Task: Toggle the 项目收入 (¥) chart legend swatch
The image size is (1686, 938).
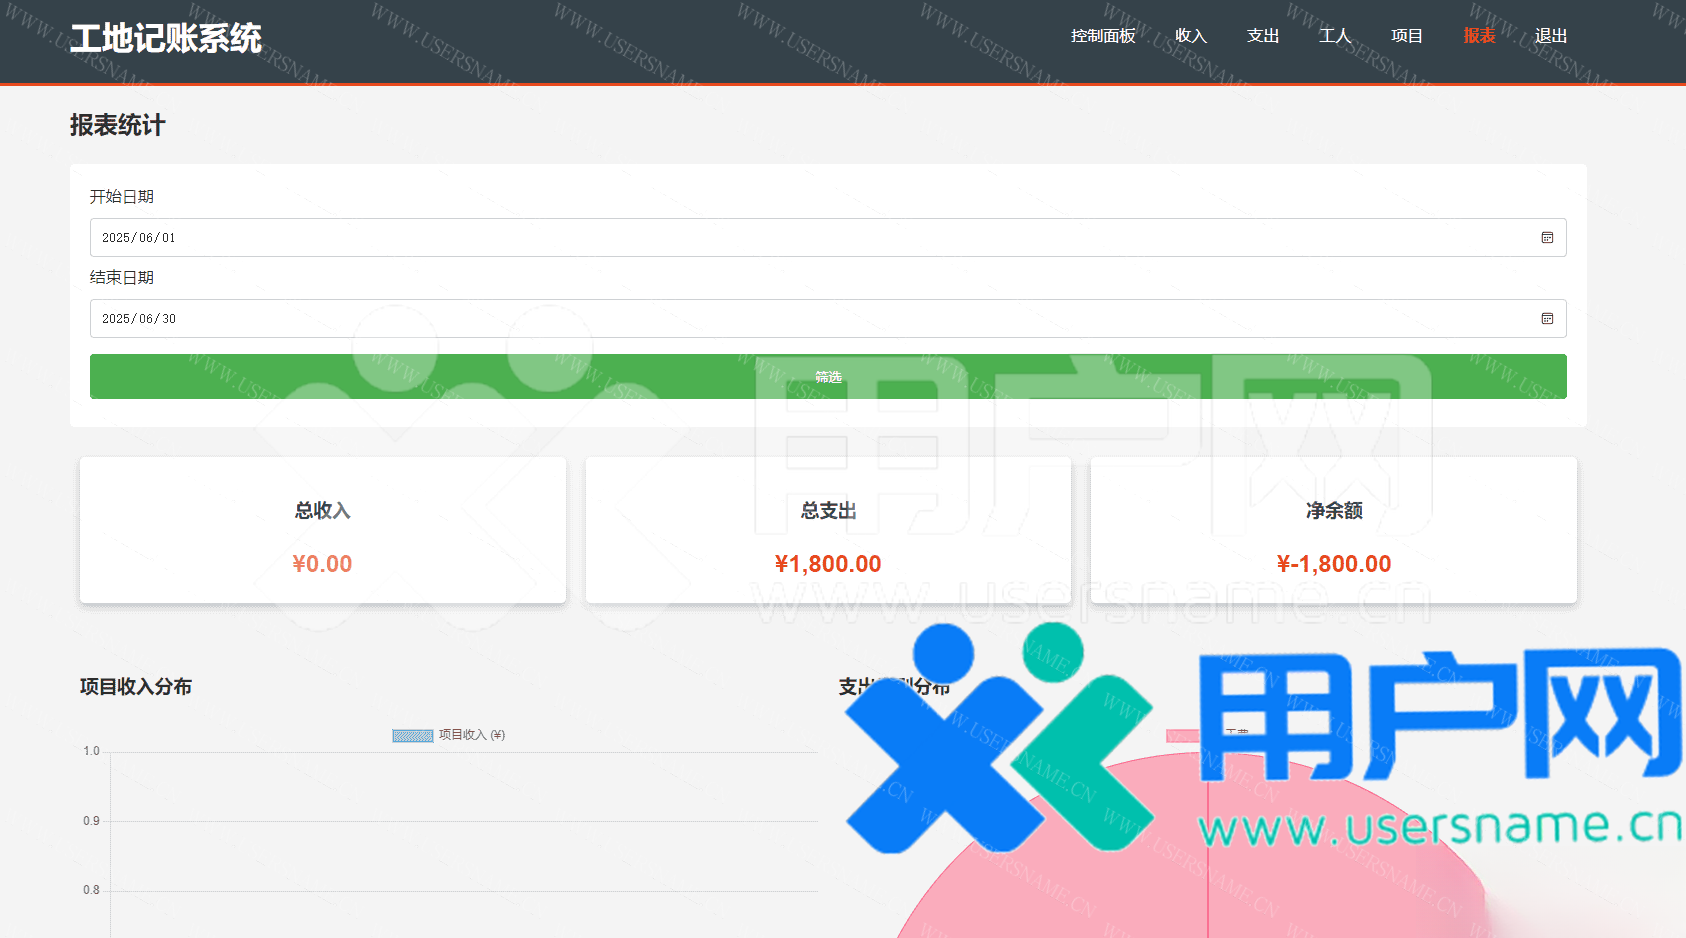Action: point(413,735)
